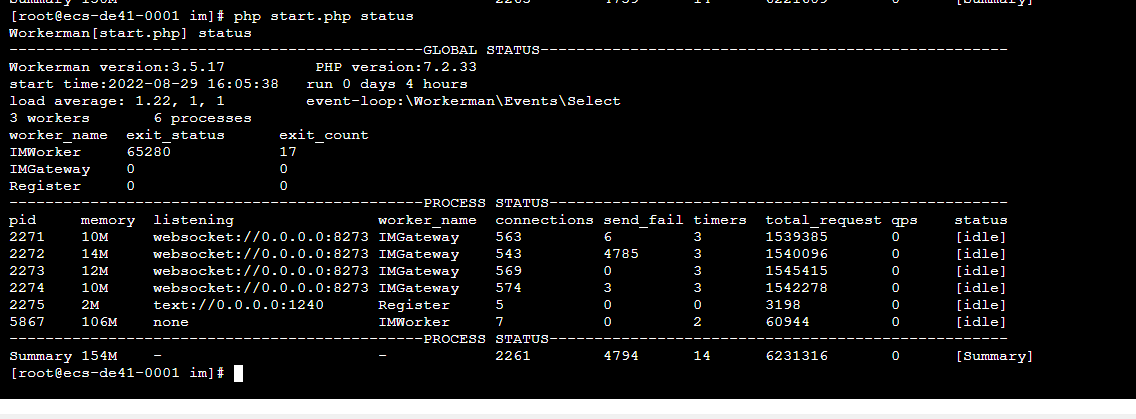The image size is (1136, 419).
Task: Click Register in the exit status table
Action: 45,186
